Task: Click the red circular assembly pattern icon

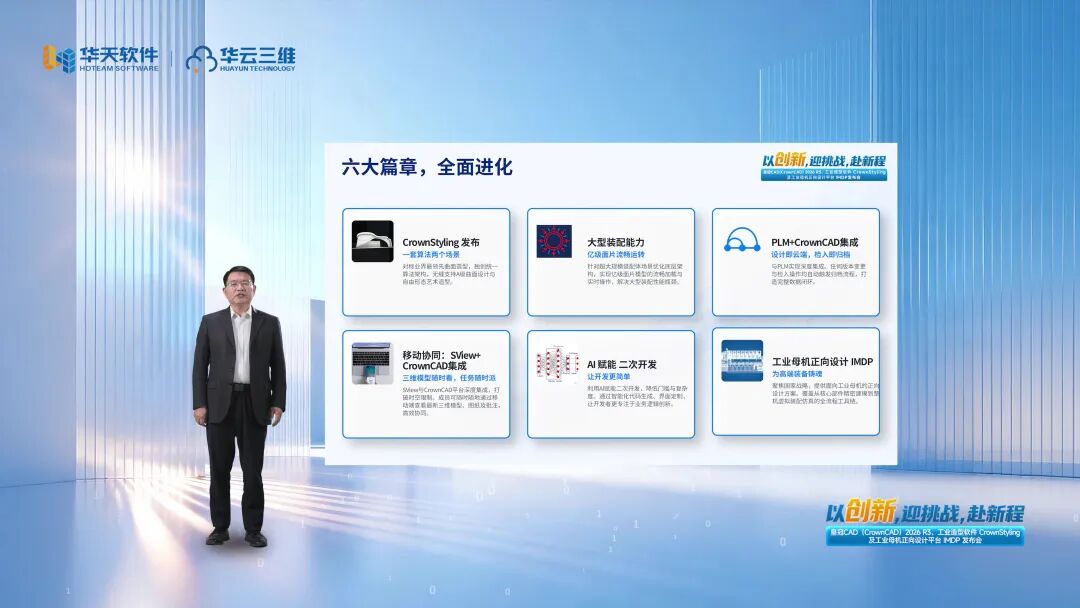Action: (x=554, y=241)
